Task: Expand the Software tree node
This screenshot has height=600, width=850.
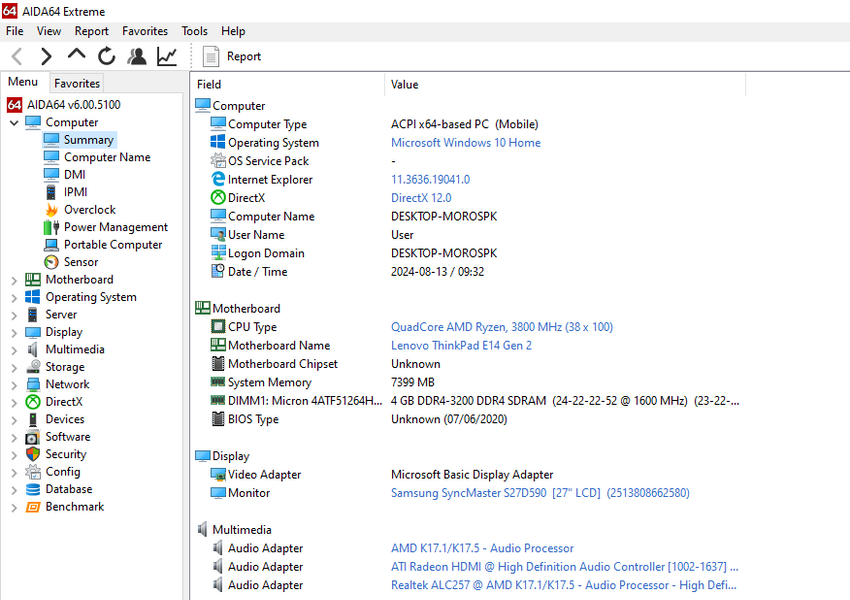Action: tap(14, 437)
